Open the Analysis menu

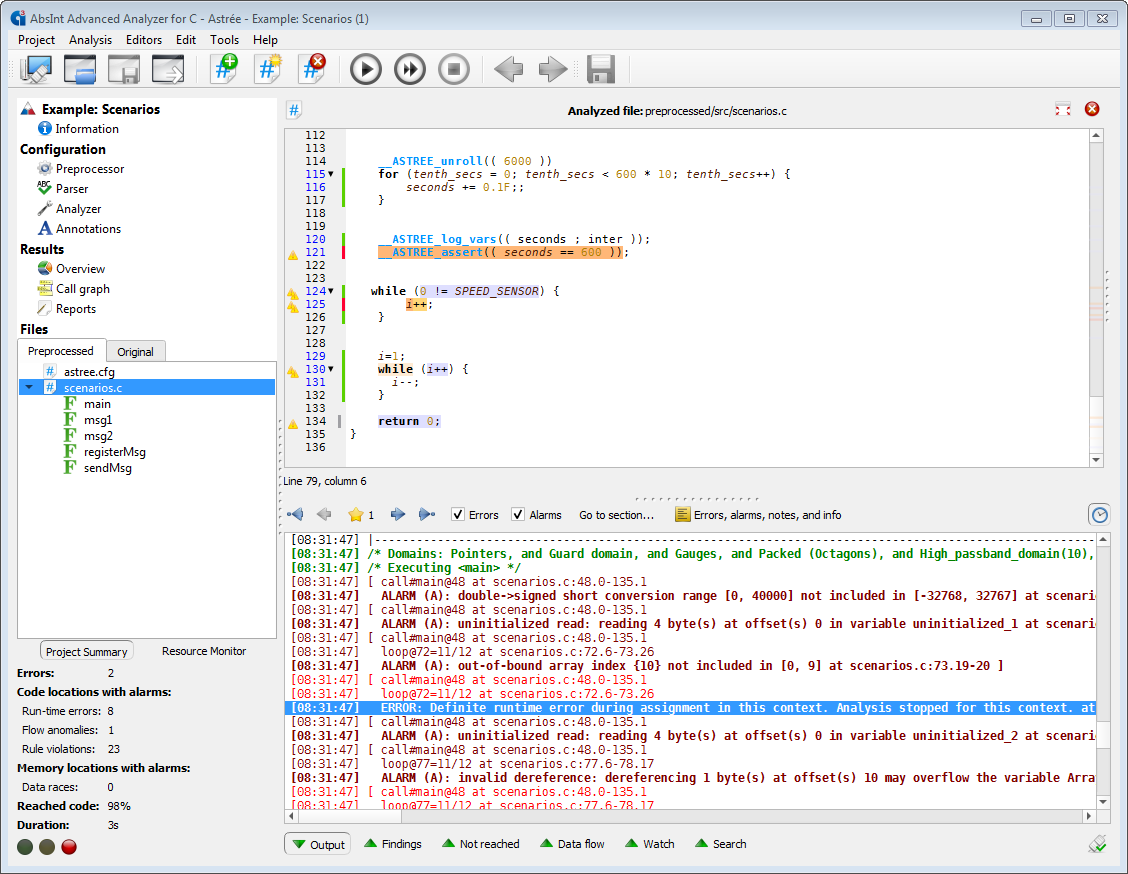coord(90,40)
